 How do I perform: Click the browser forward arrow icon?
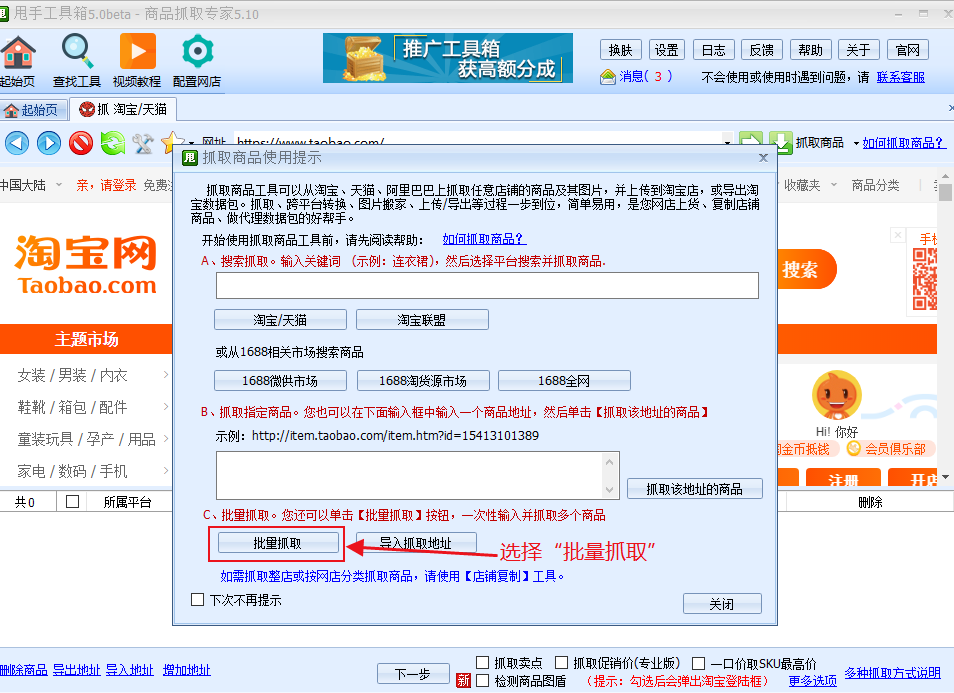pyautogui.click(x=49, y=144)
